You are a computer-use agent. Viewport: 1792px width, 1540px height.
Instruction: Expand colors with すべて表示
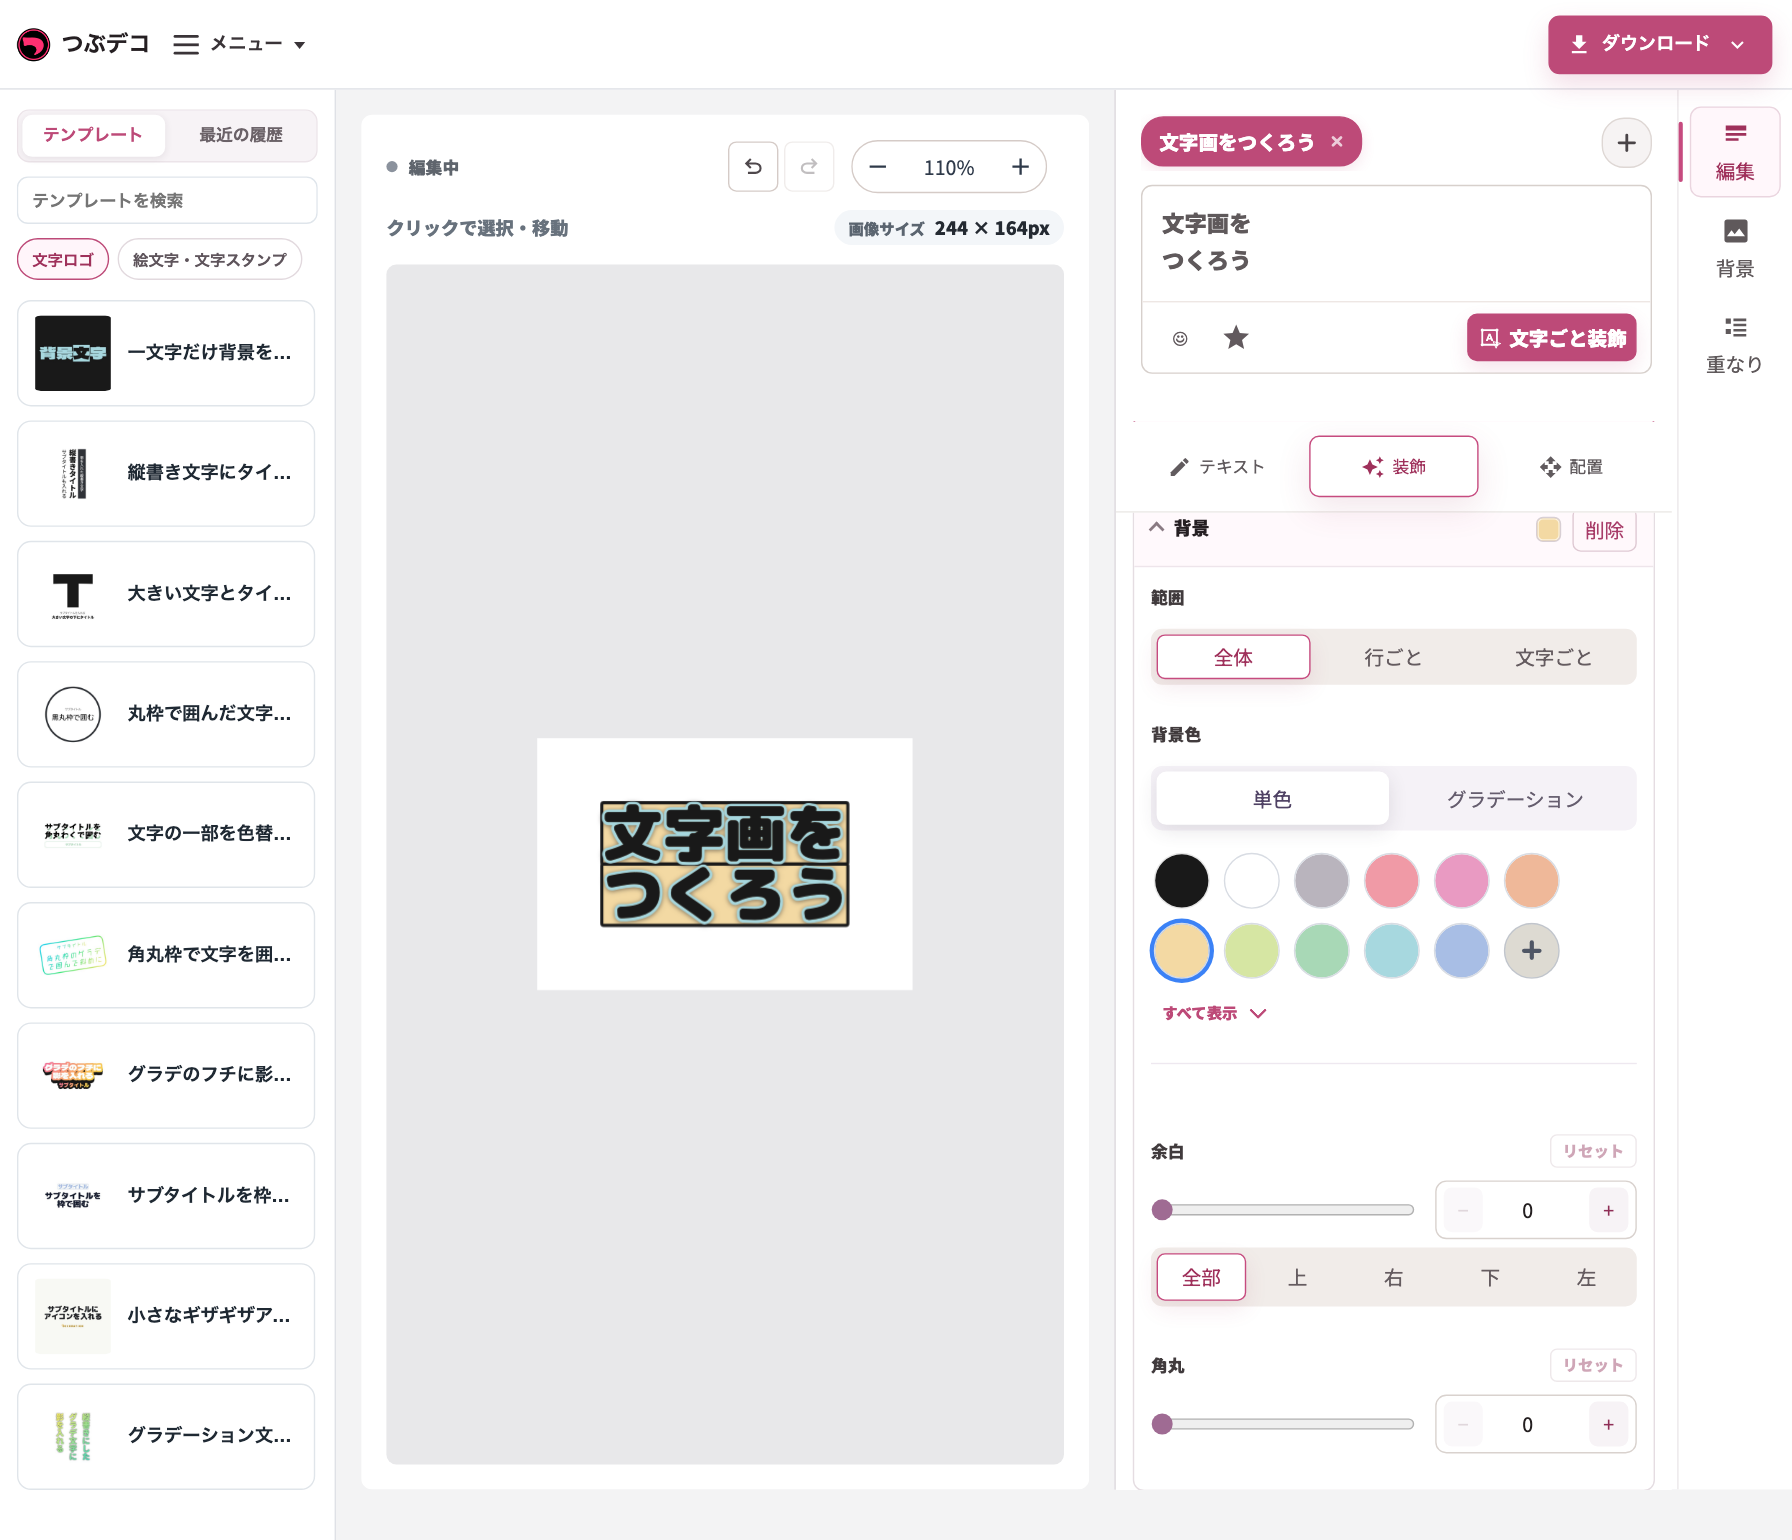coord(1214,1013)
